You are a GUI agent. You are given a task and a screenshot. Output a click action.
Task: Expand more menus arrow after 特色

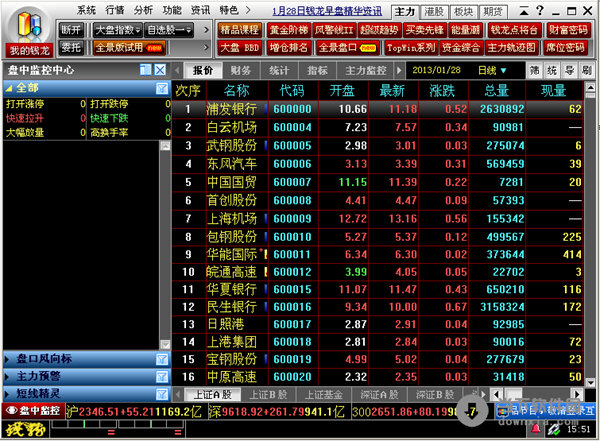tap(248, 10)
